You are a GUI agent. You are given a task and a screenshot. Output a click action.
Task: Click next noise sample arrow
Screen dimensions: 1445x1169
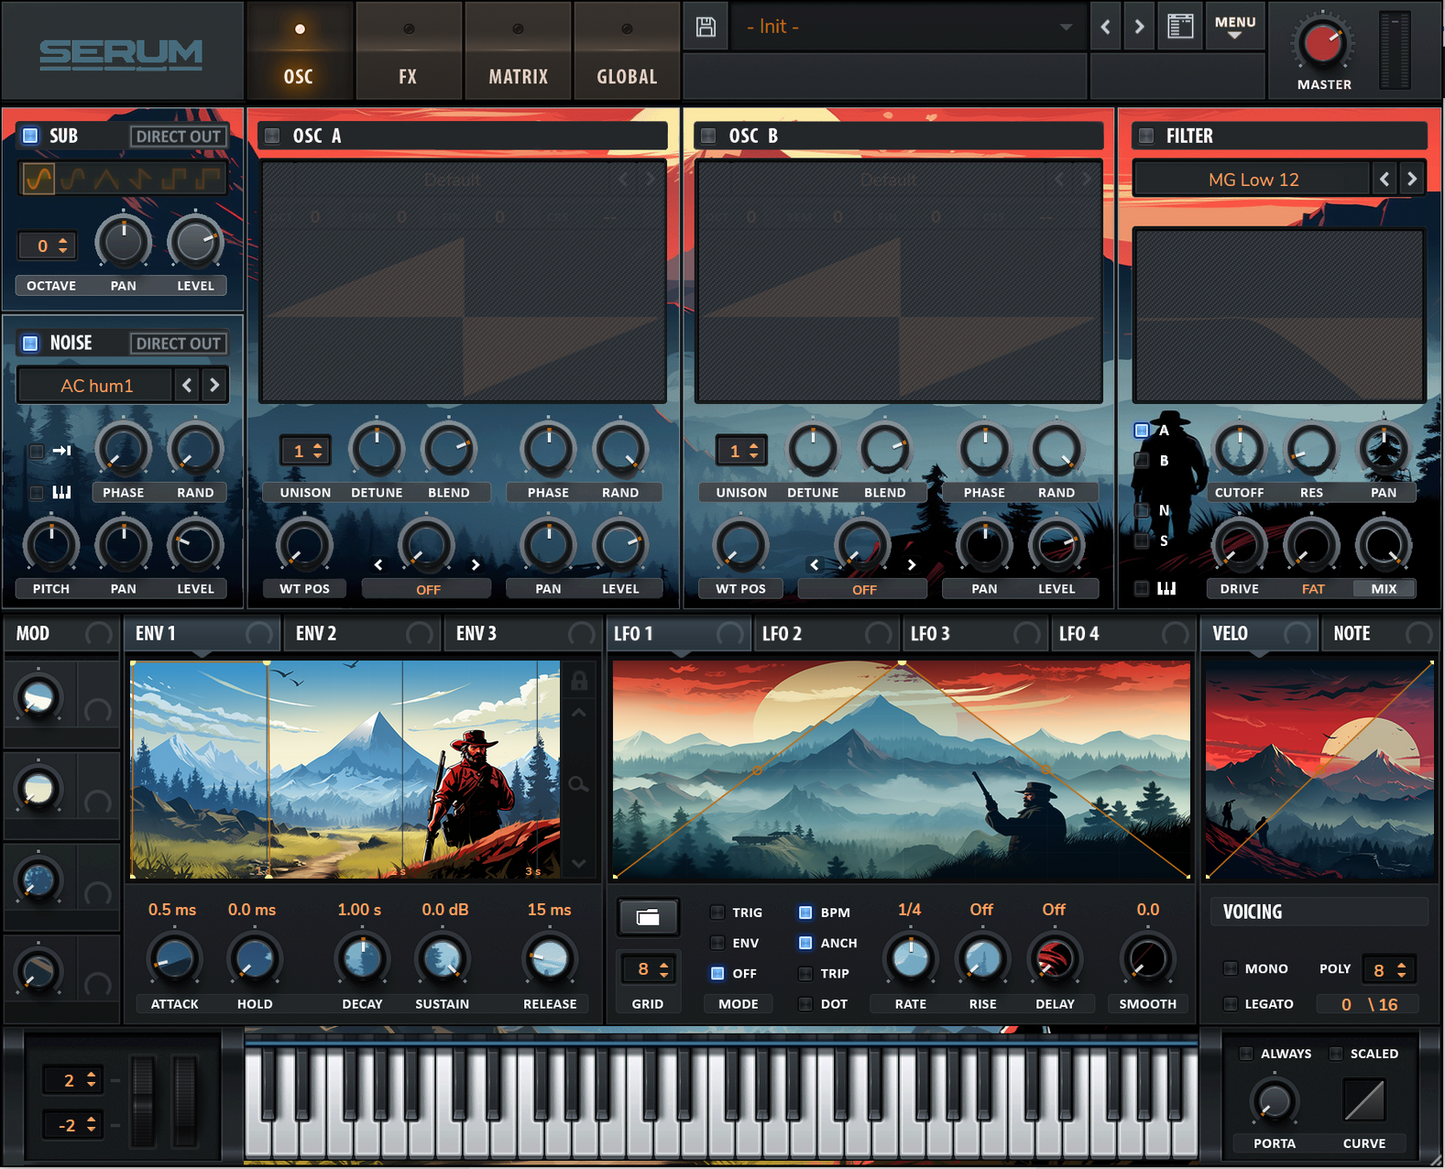click(x=214, y=385)
